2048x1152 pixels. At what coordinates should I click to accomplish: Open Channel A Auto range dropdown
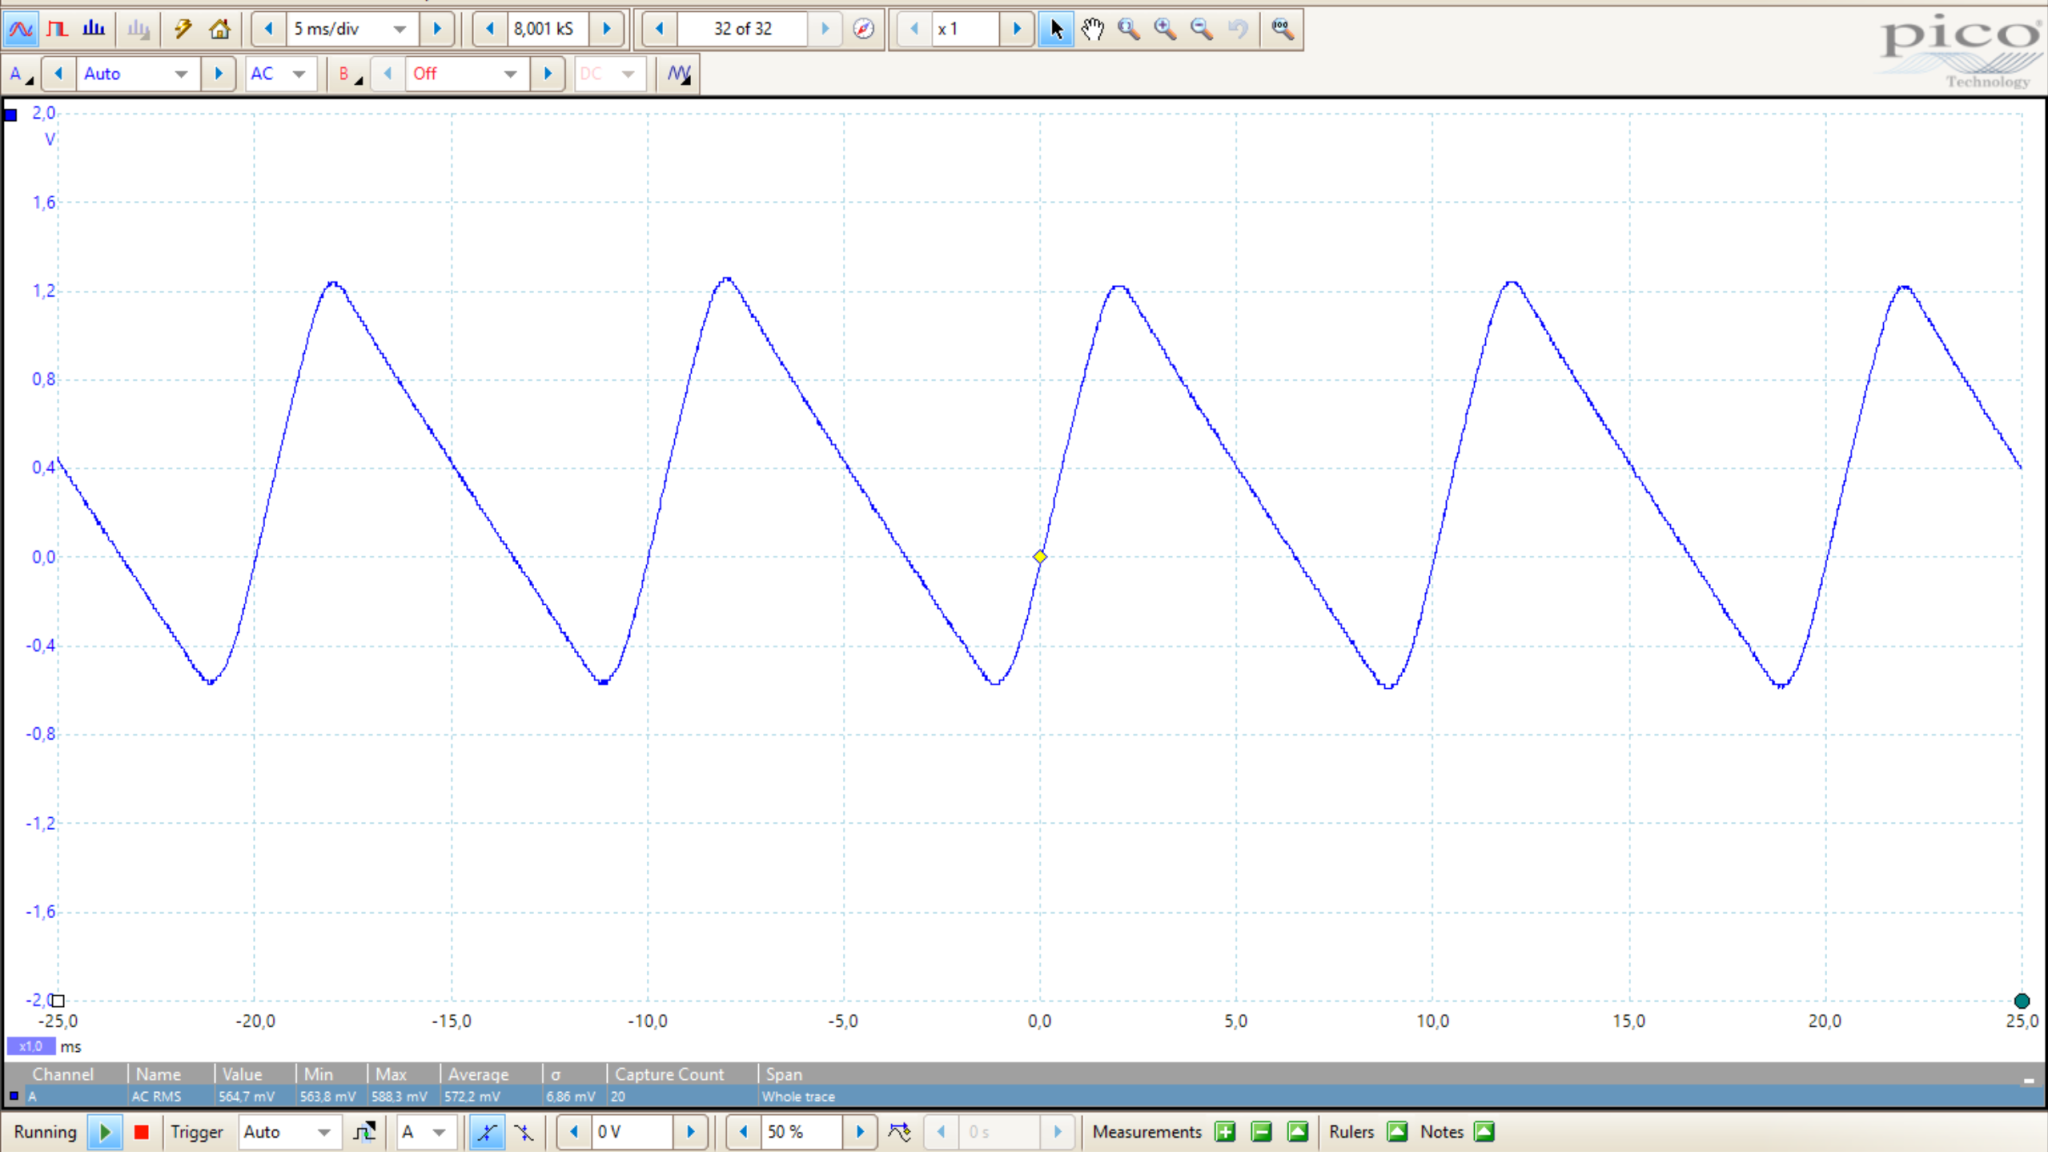[180, 74]
